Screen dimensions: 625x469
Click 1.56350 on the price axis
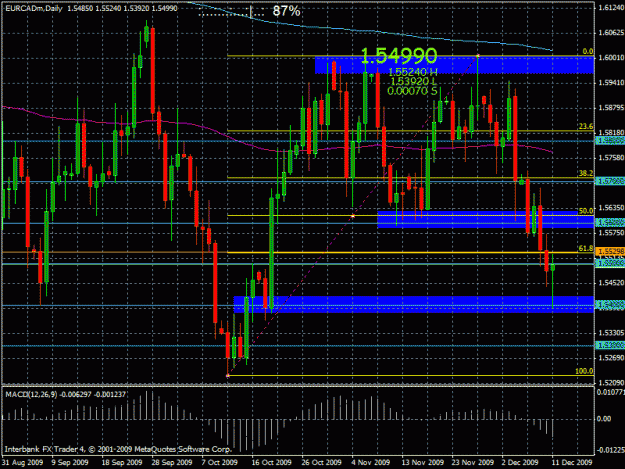click(x=611, y=208)
